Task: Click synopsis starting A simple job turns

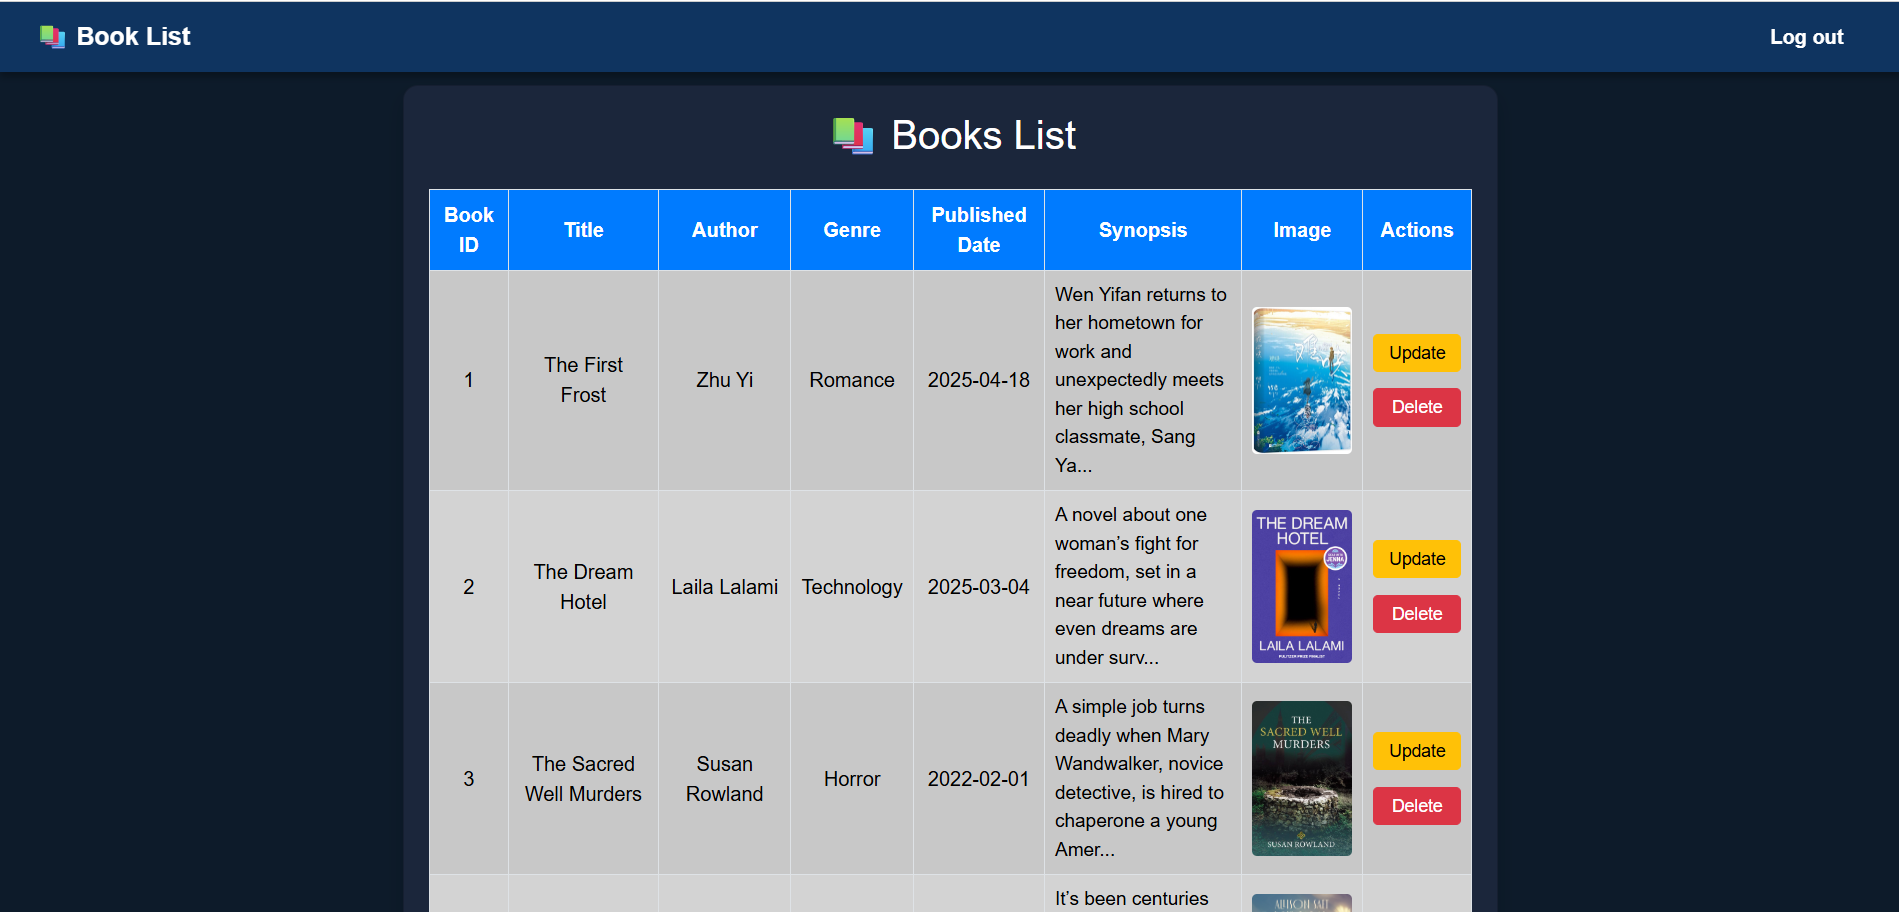Action: tap(1139, 778)
